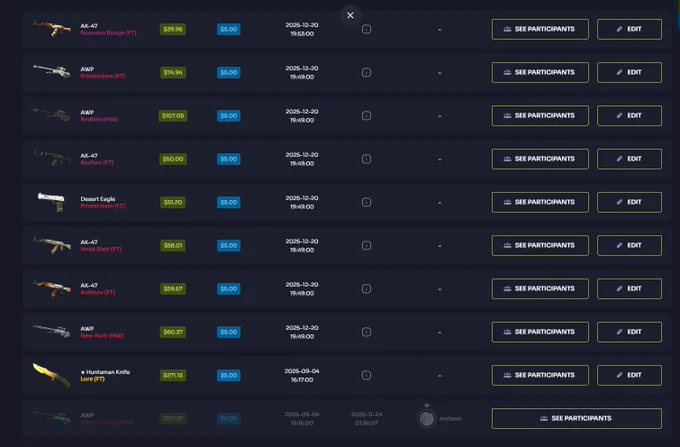Edit the AK-47 Nouveau Rouge entry
Viewport: 680px width, 447px height.
point(629,29)
